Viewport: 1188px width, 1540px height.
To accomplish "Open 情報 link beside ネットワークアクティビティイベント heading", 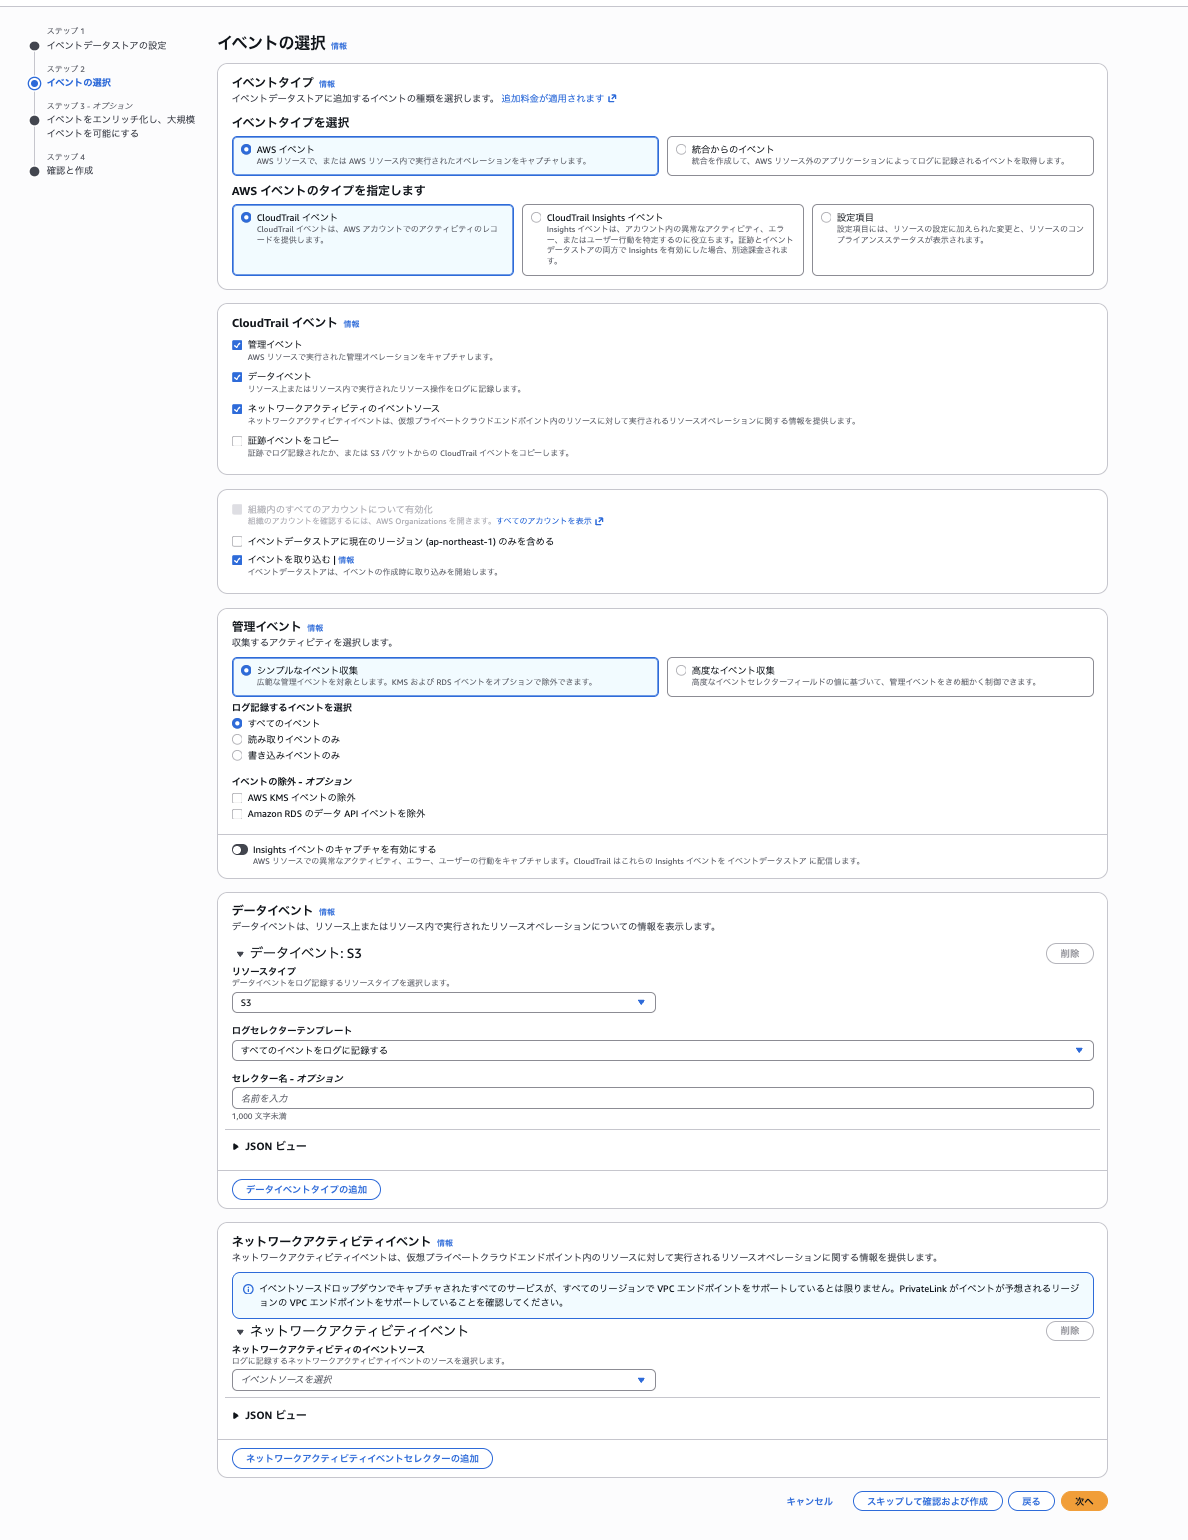I will tap(445, 1243).
